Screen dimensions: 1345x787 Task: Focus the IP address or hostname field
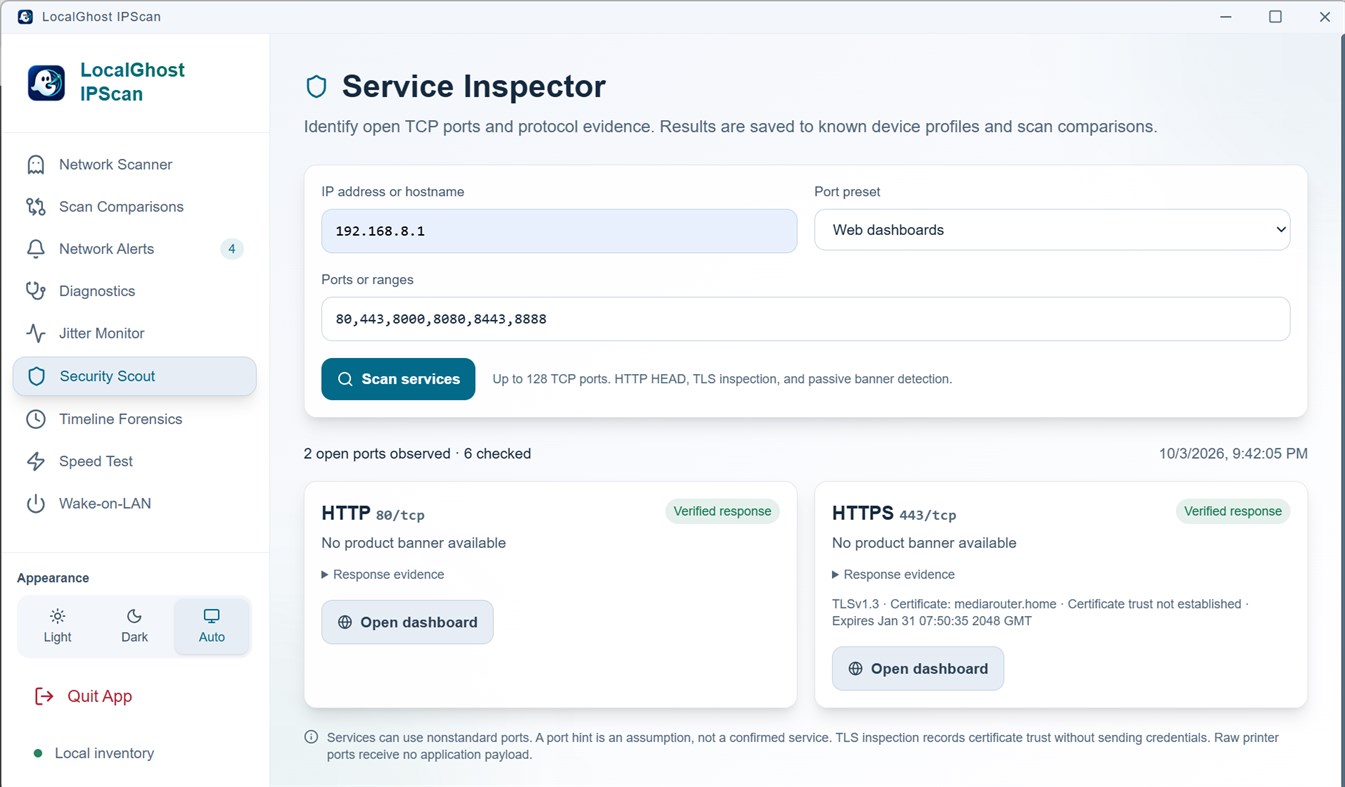[559, 231]
